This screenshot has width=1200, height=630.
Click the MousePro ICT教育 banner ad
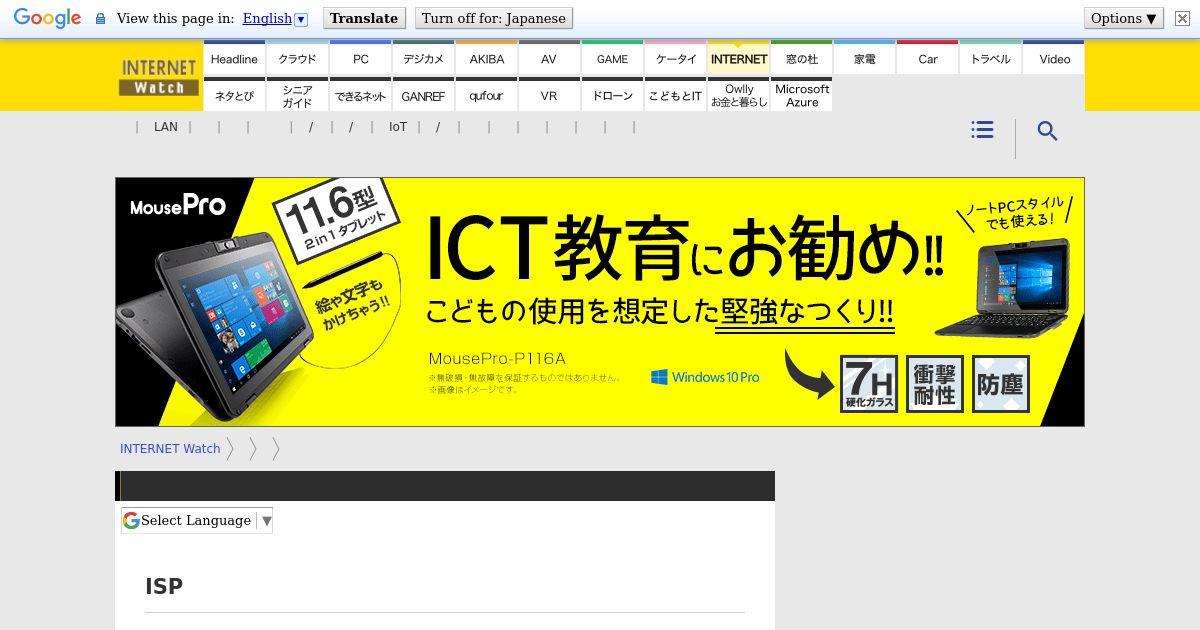(600, 302)
